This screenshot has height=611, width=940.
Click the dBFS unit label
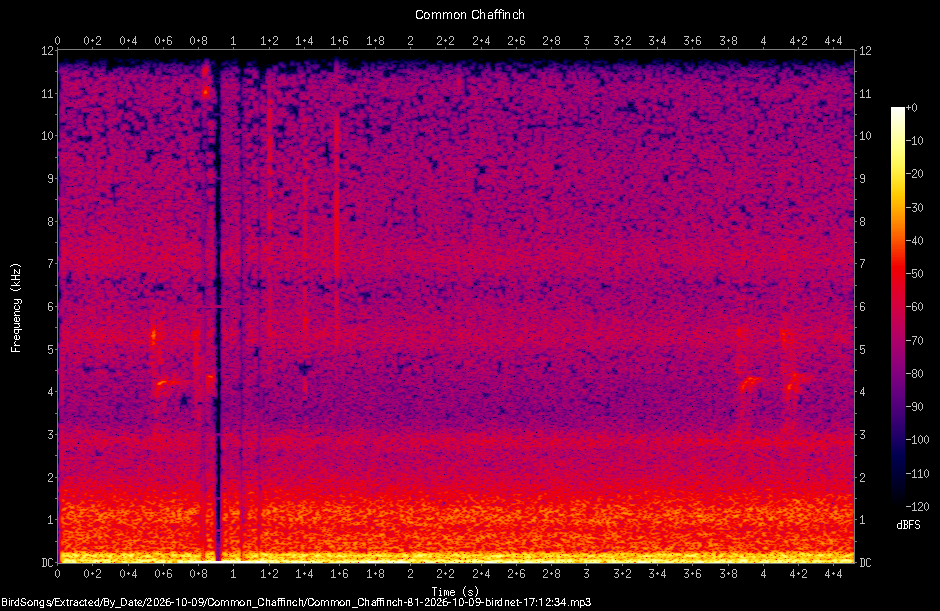(908, 525)
